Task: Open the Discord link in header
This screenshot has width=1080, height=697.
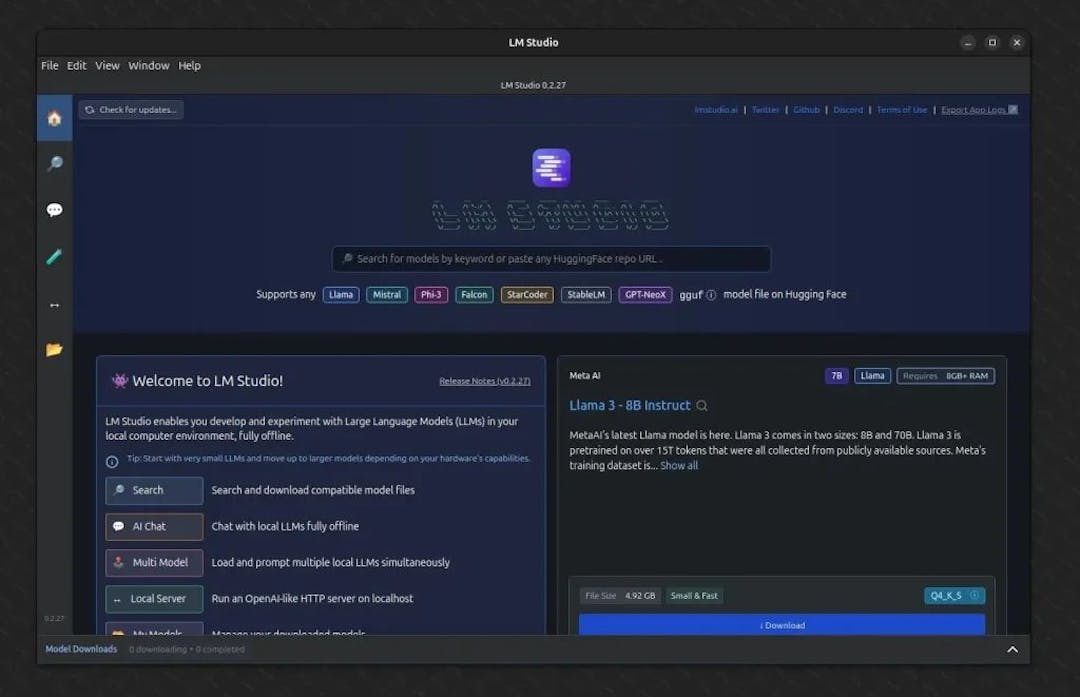Action: tap(848, 110)
